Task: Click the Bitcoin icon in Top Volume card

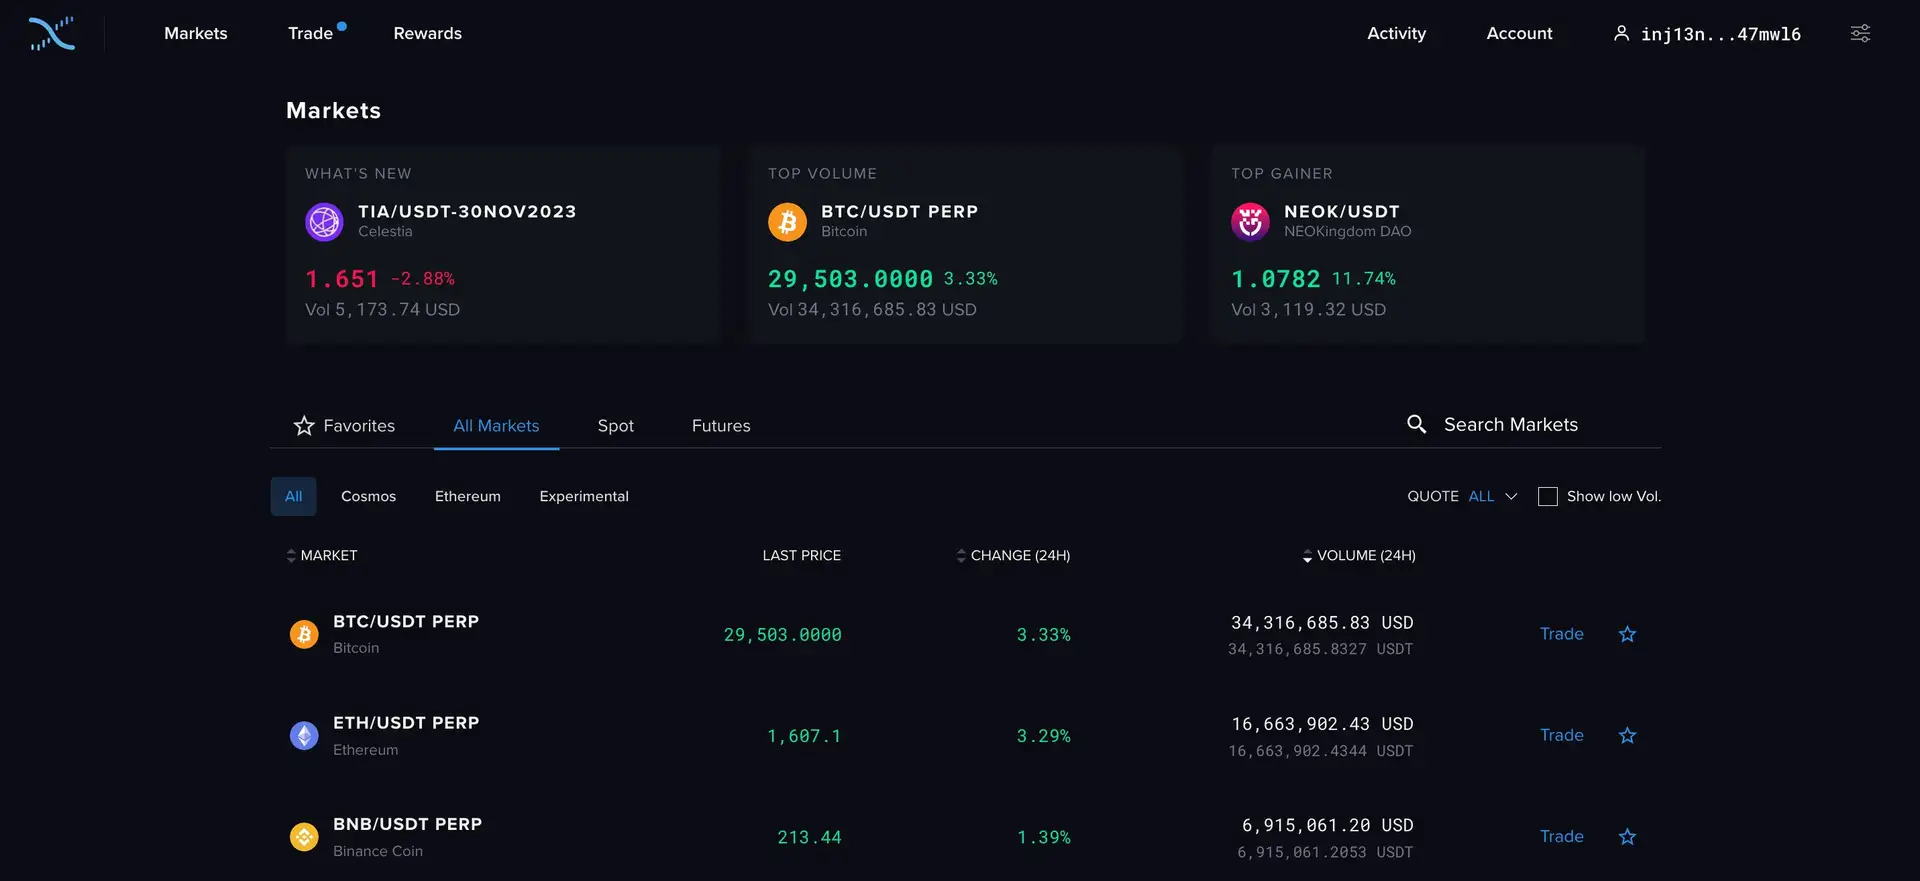Action: point(787,221)
